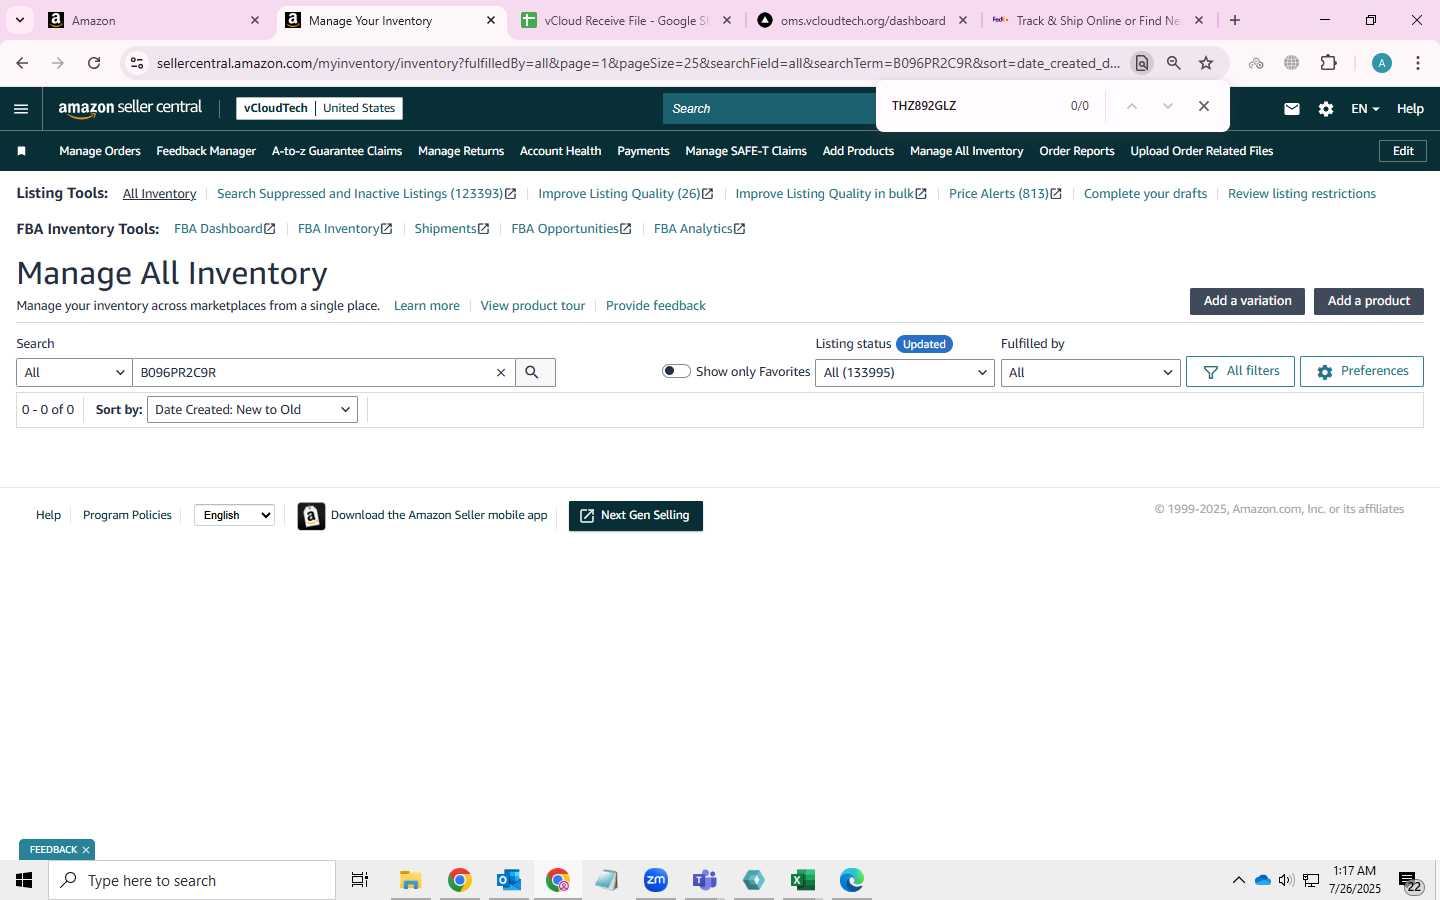Open the tab search dropdown
The width and height of the screenshot is (1440, 900).
pos(20,20)
